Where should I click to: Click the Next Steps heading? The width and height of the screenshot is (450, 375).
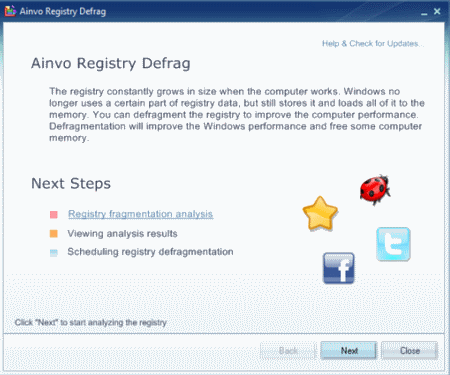click(71, 183)
